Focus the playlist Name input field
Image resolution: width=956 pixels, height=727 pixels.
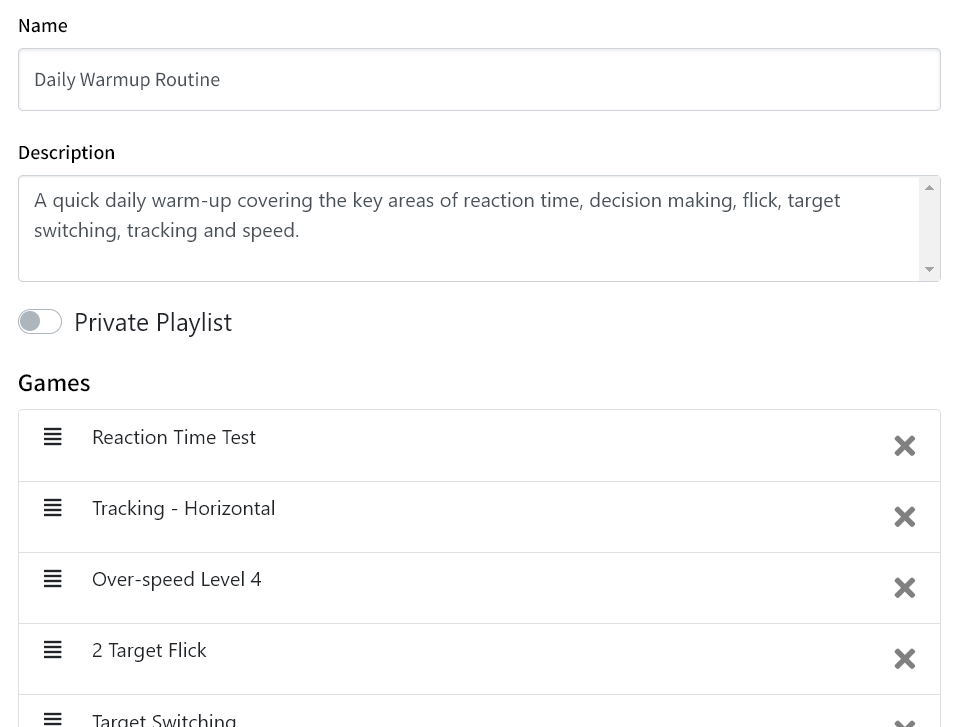[479, 80]
